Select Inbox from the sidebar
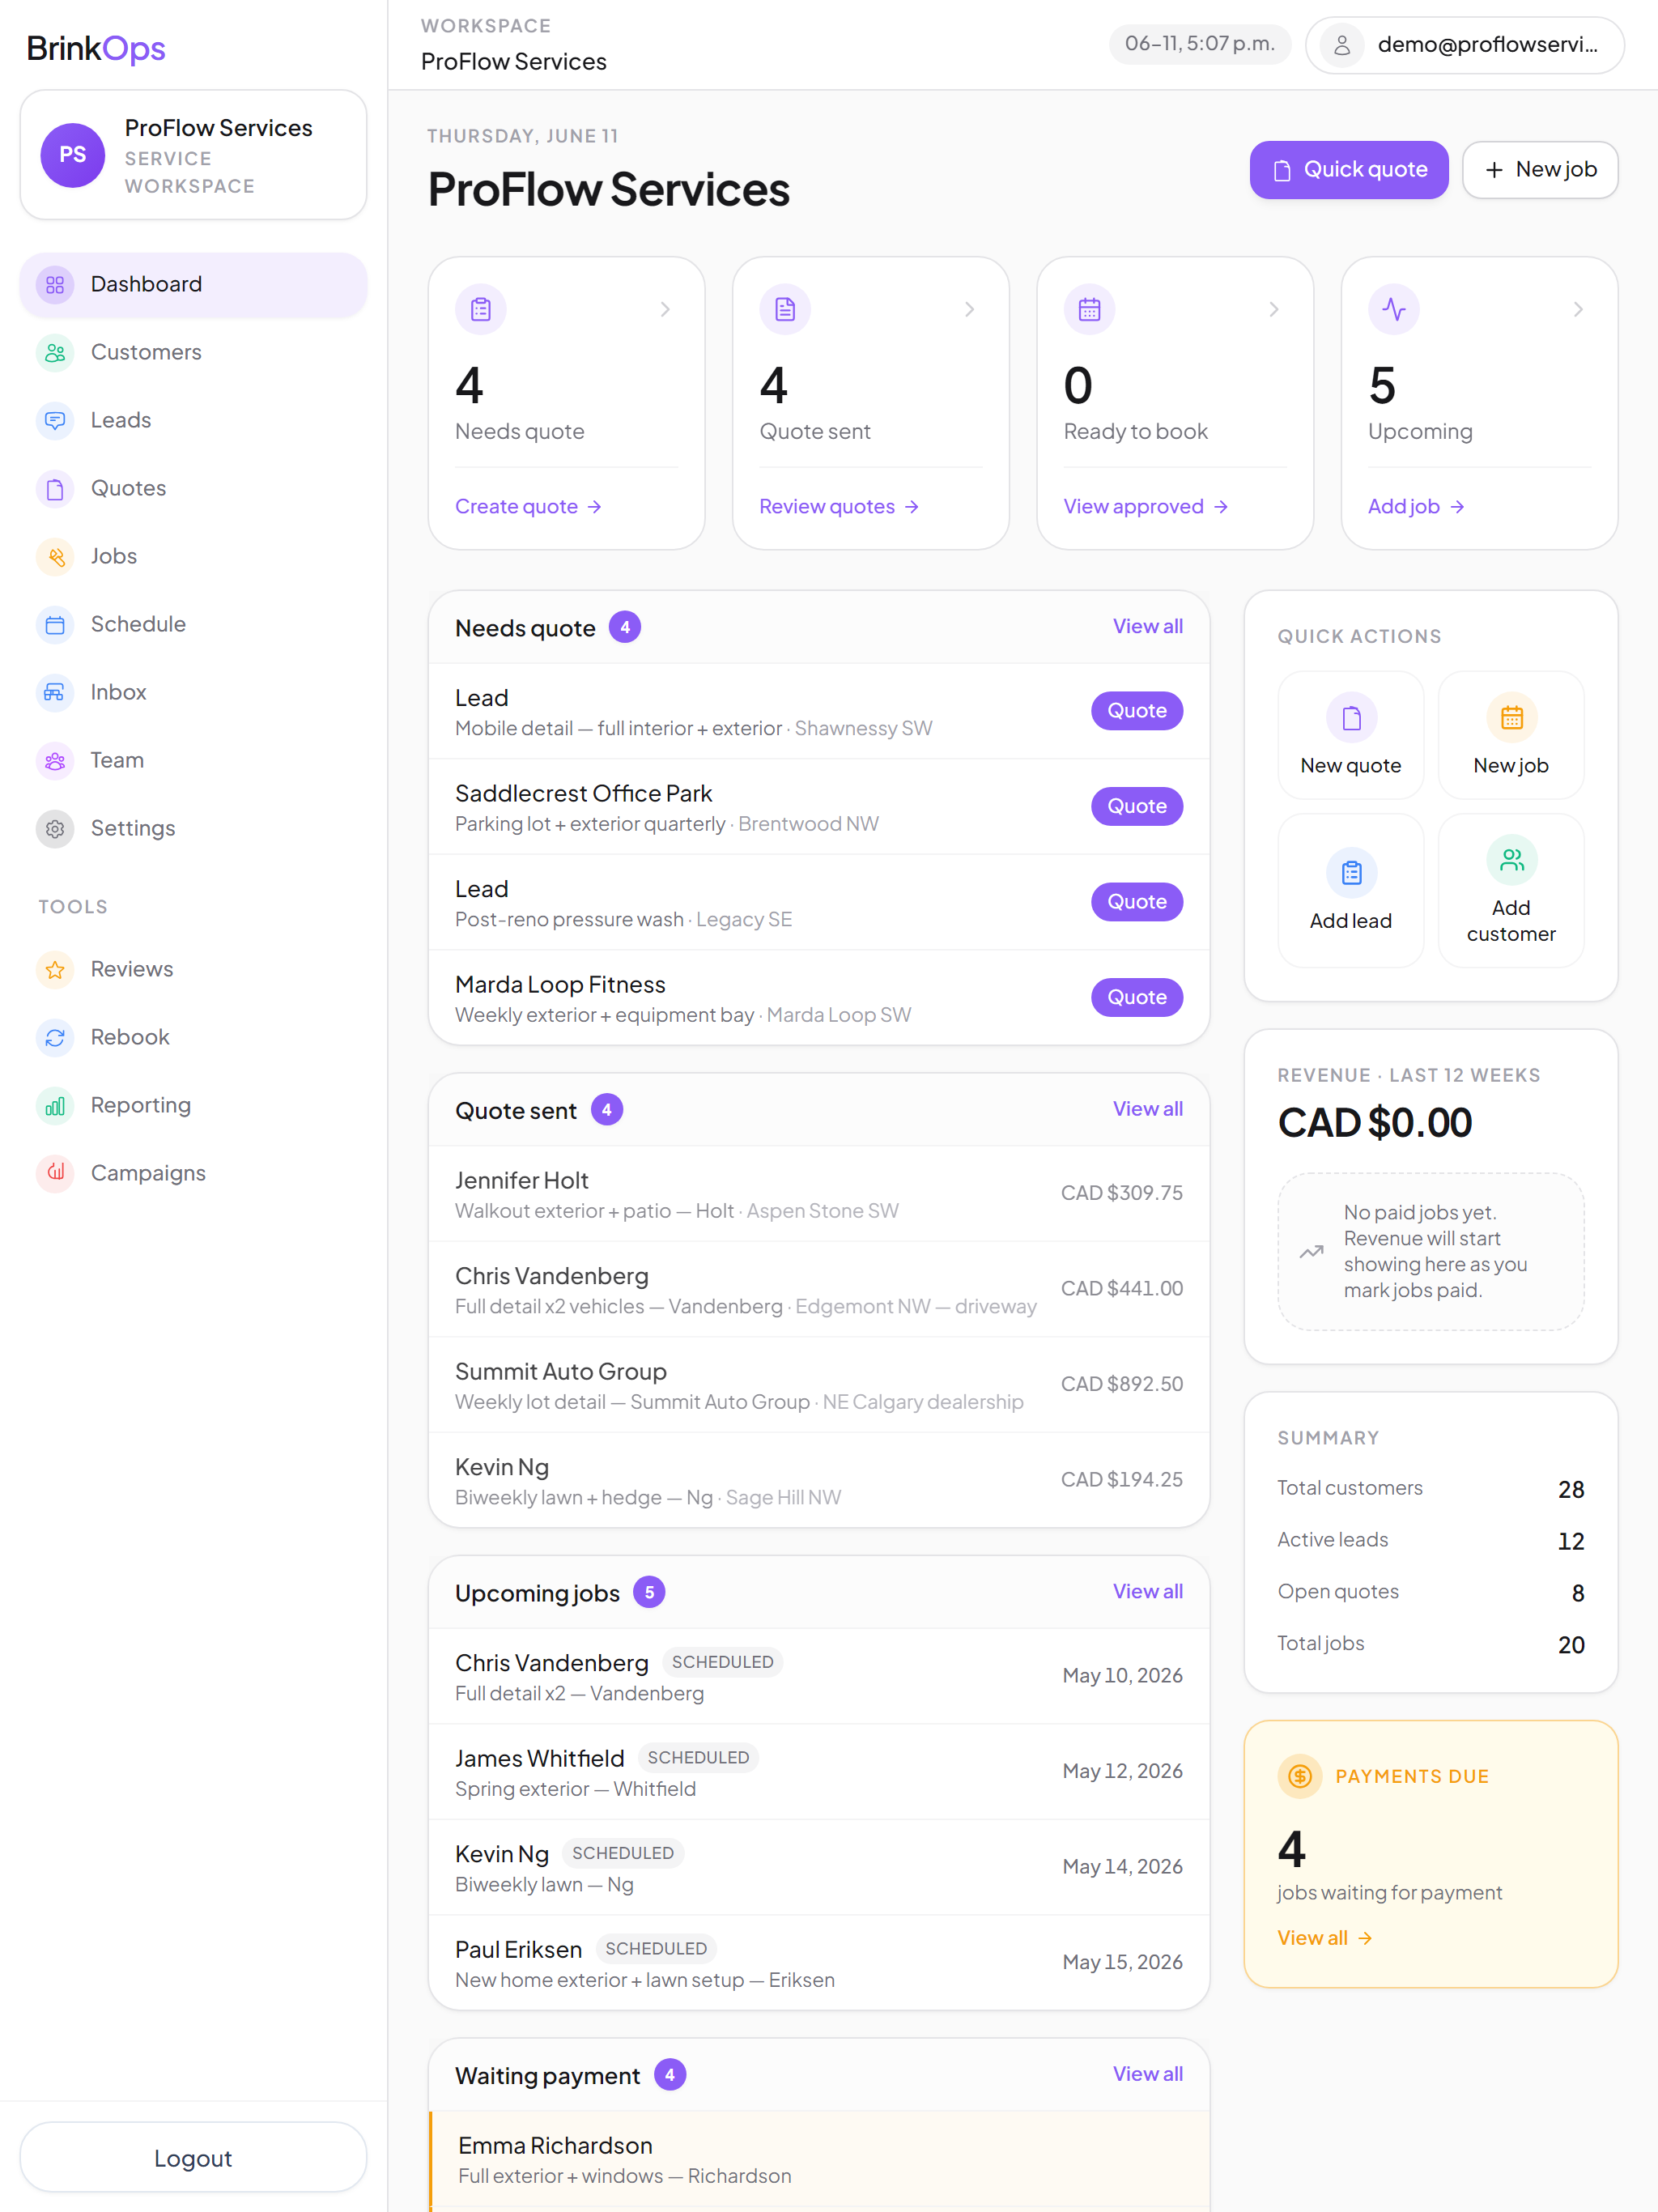1658x2212 pixels. point(193,693)
